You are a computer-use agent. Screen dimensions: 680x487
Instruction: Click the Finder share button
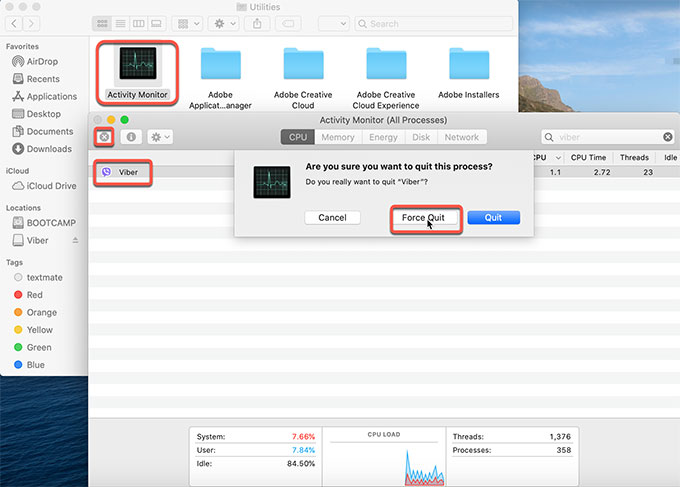(x=257, y=23)
